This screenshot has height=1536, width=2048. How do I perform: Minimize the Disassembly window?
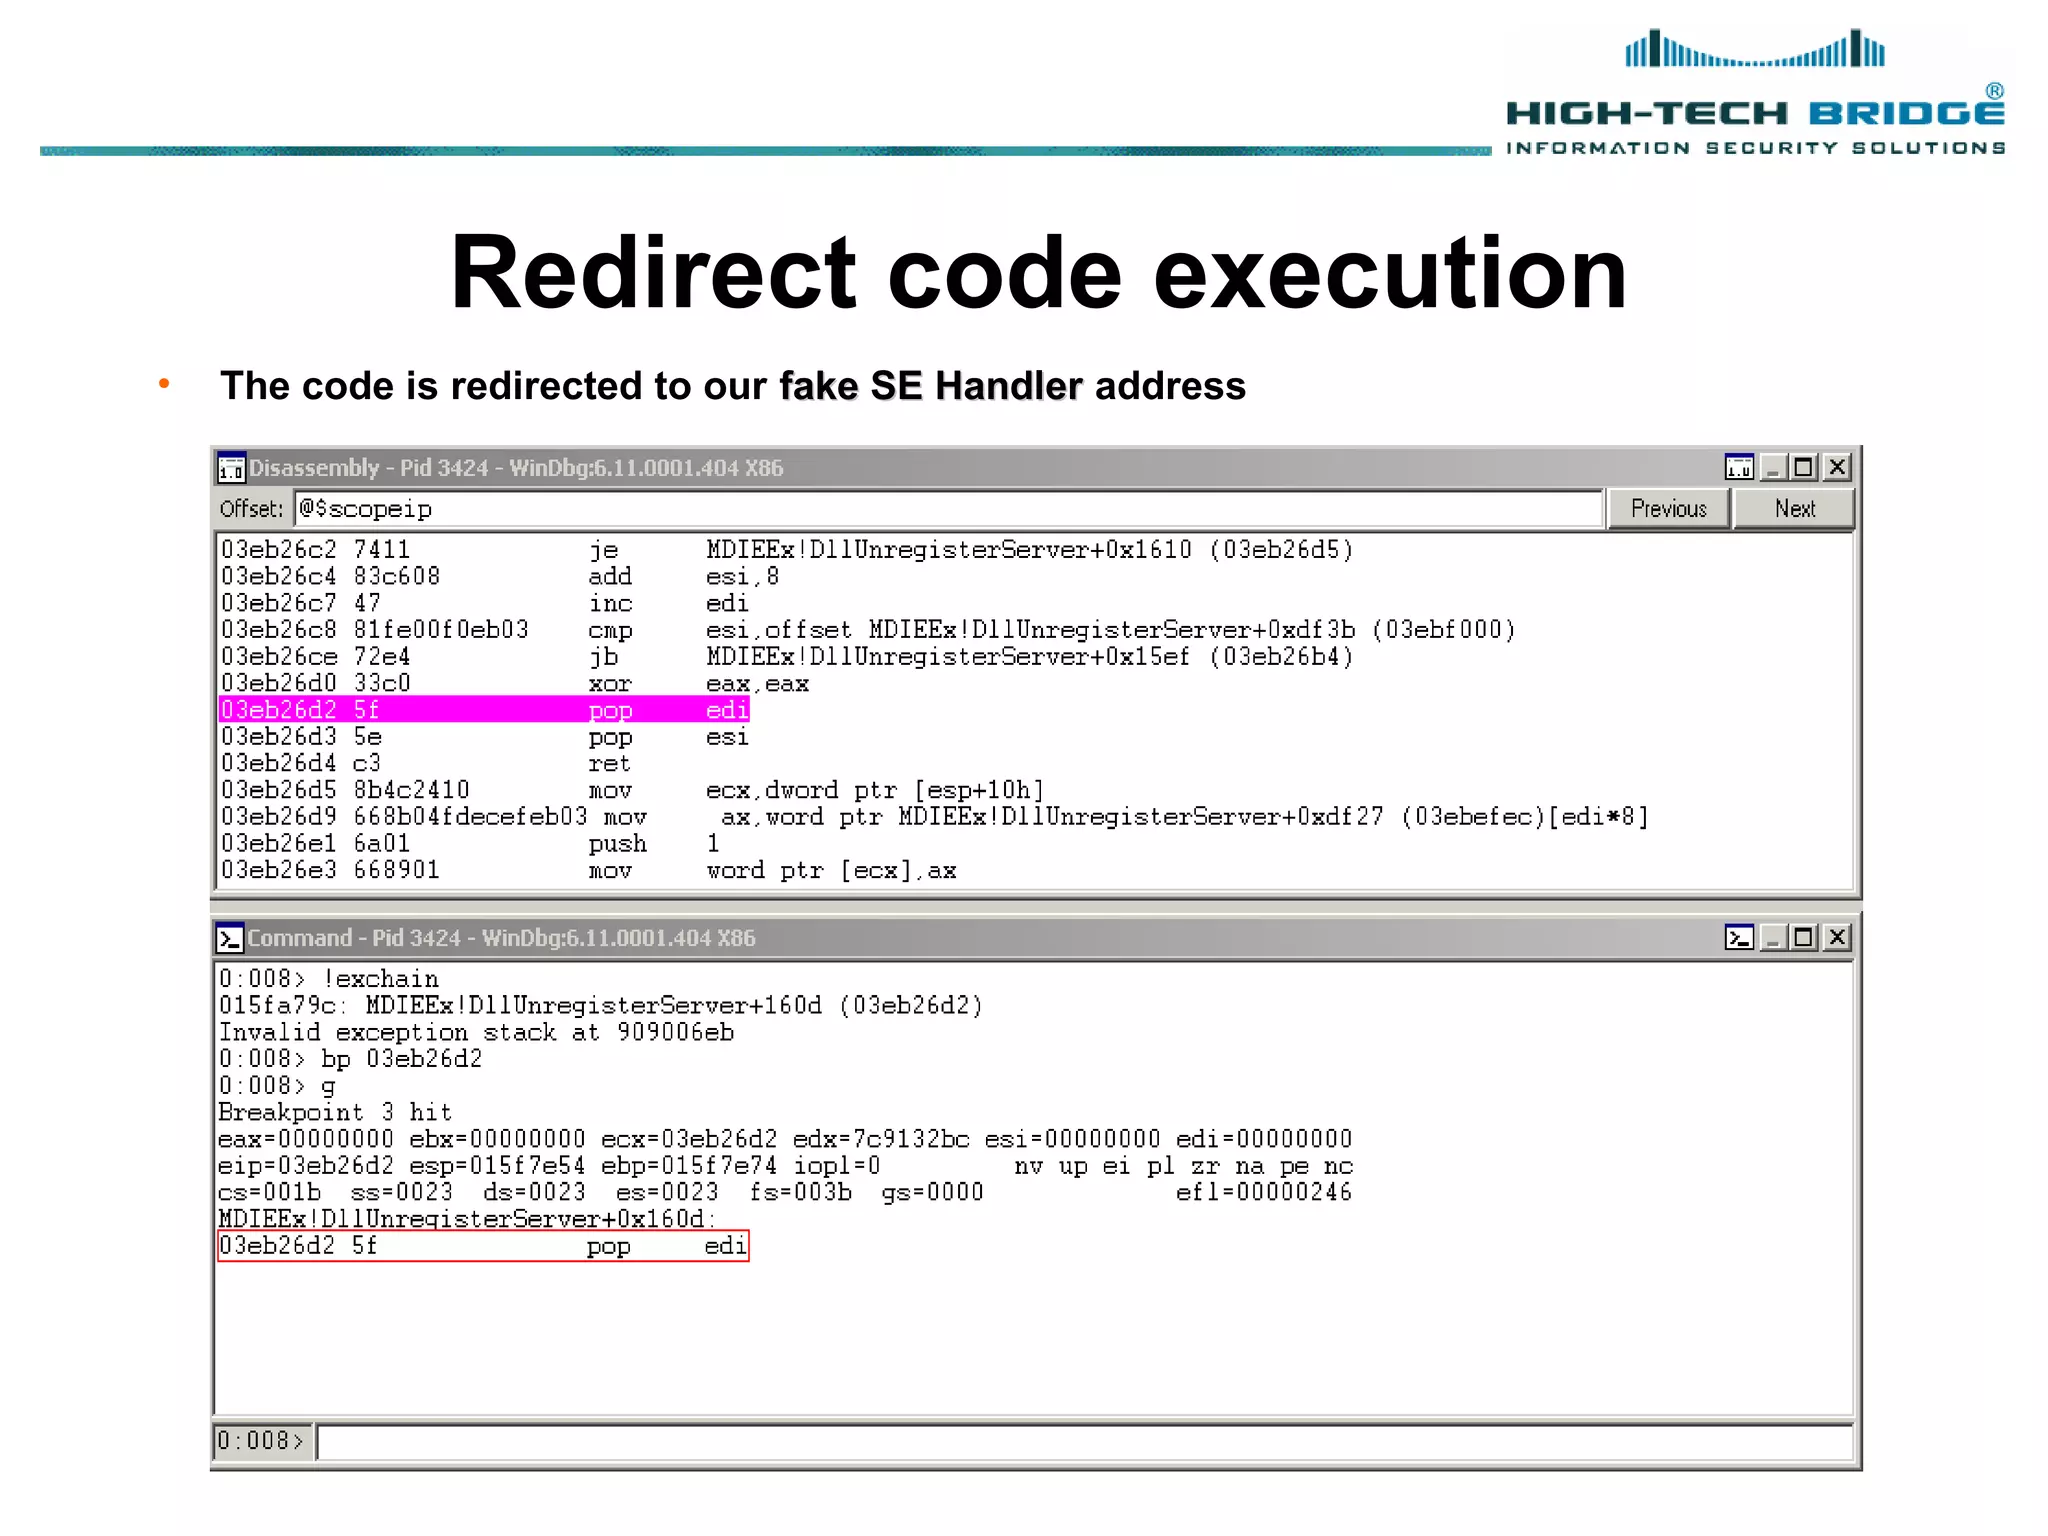pos(1774,467)
